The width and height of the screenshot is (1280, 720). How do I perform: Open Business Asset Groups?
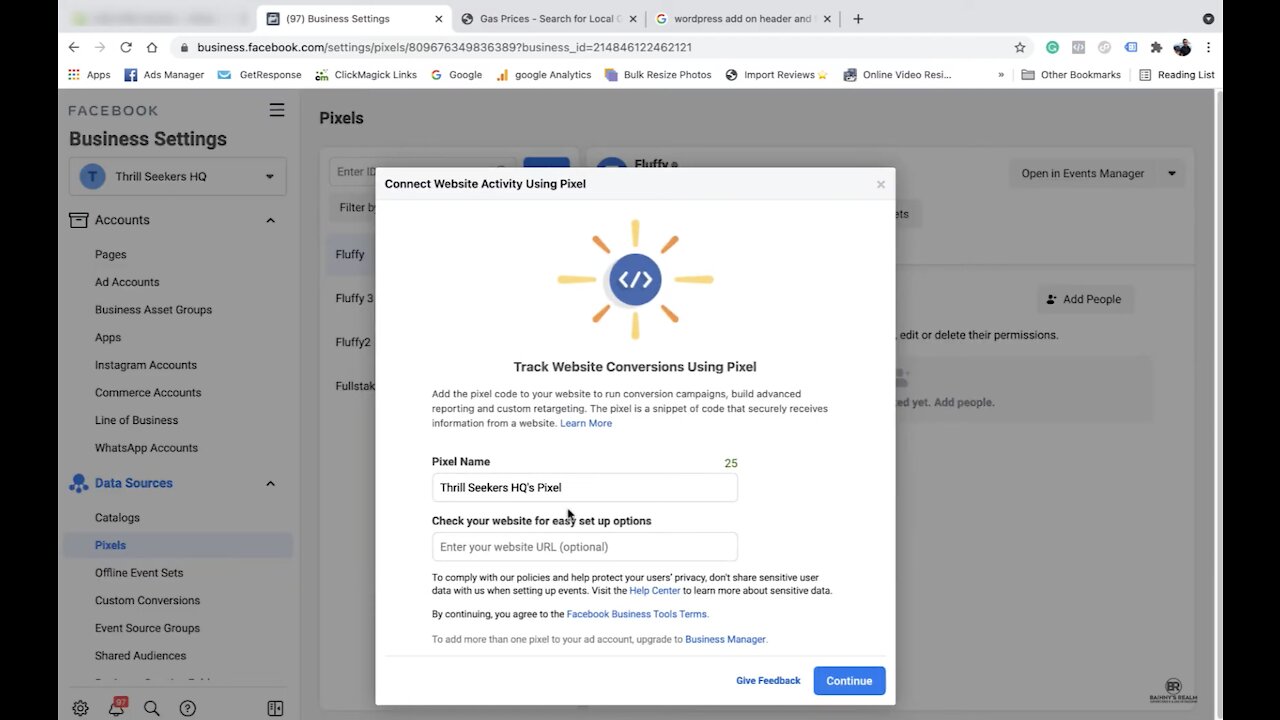[x=153, y=310]
